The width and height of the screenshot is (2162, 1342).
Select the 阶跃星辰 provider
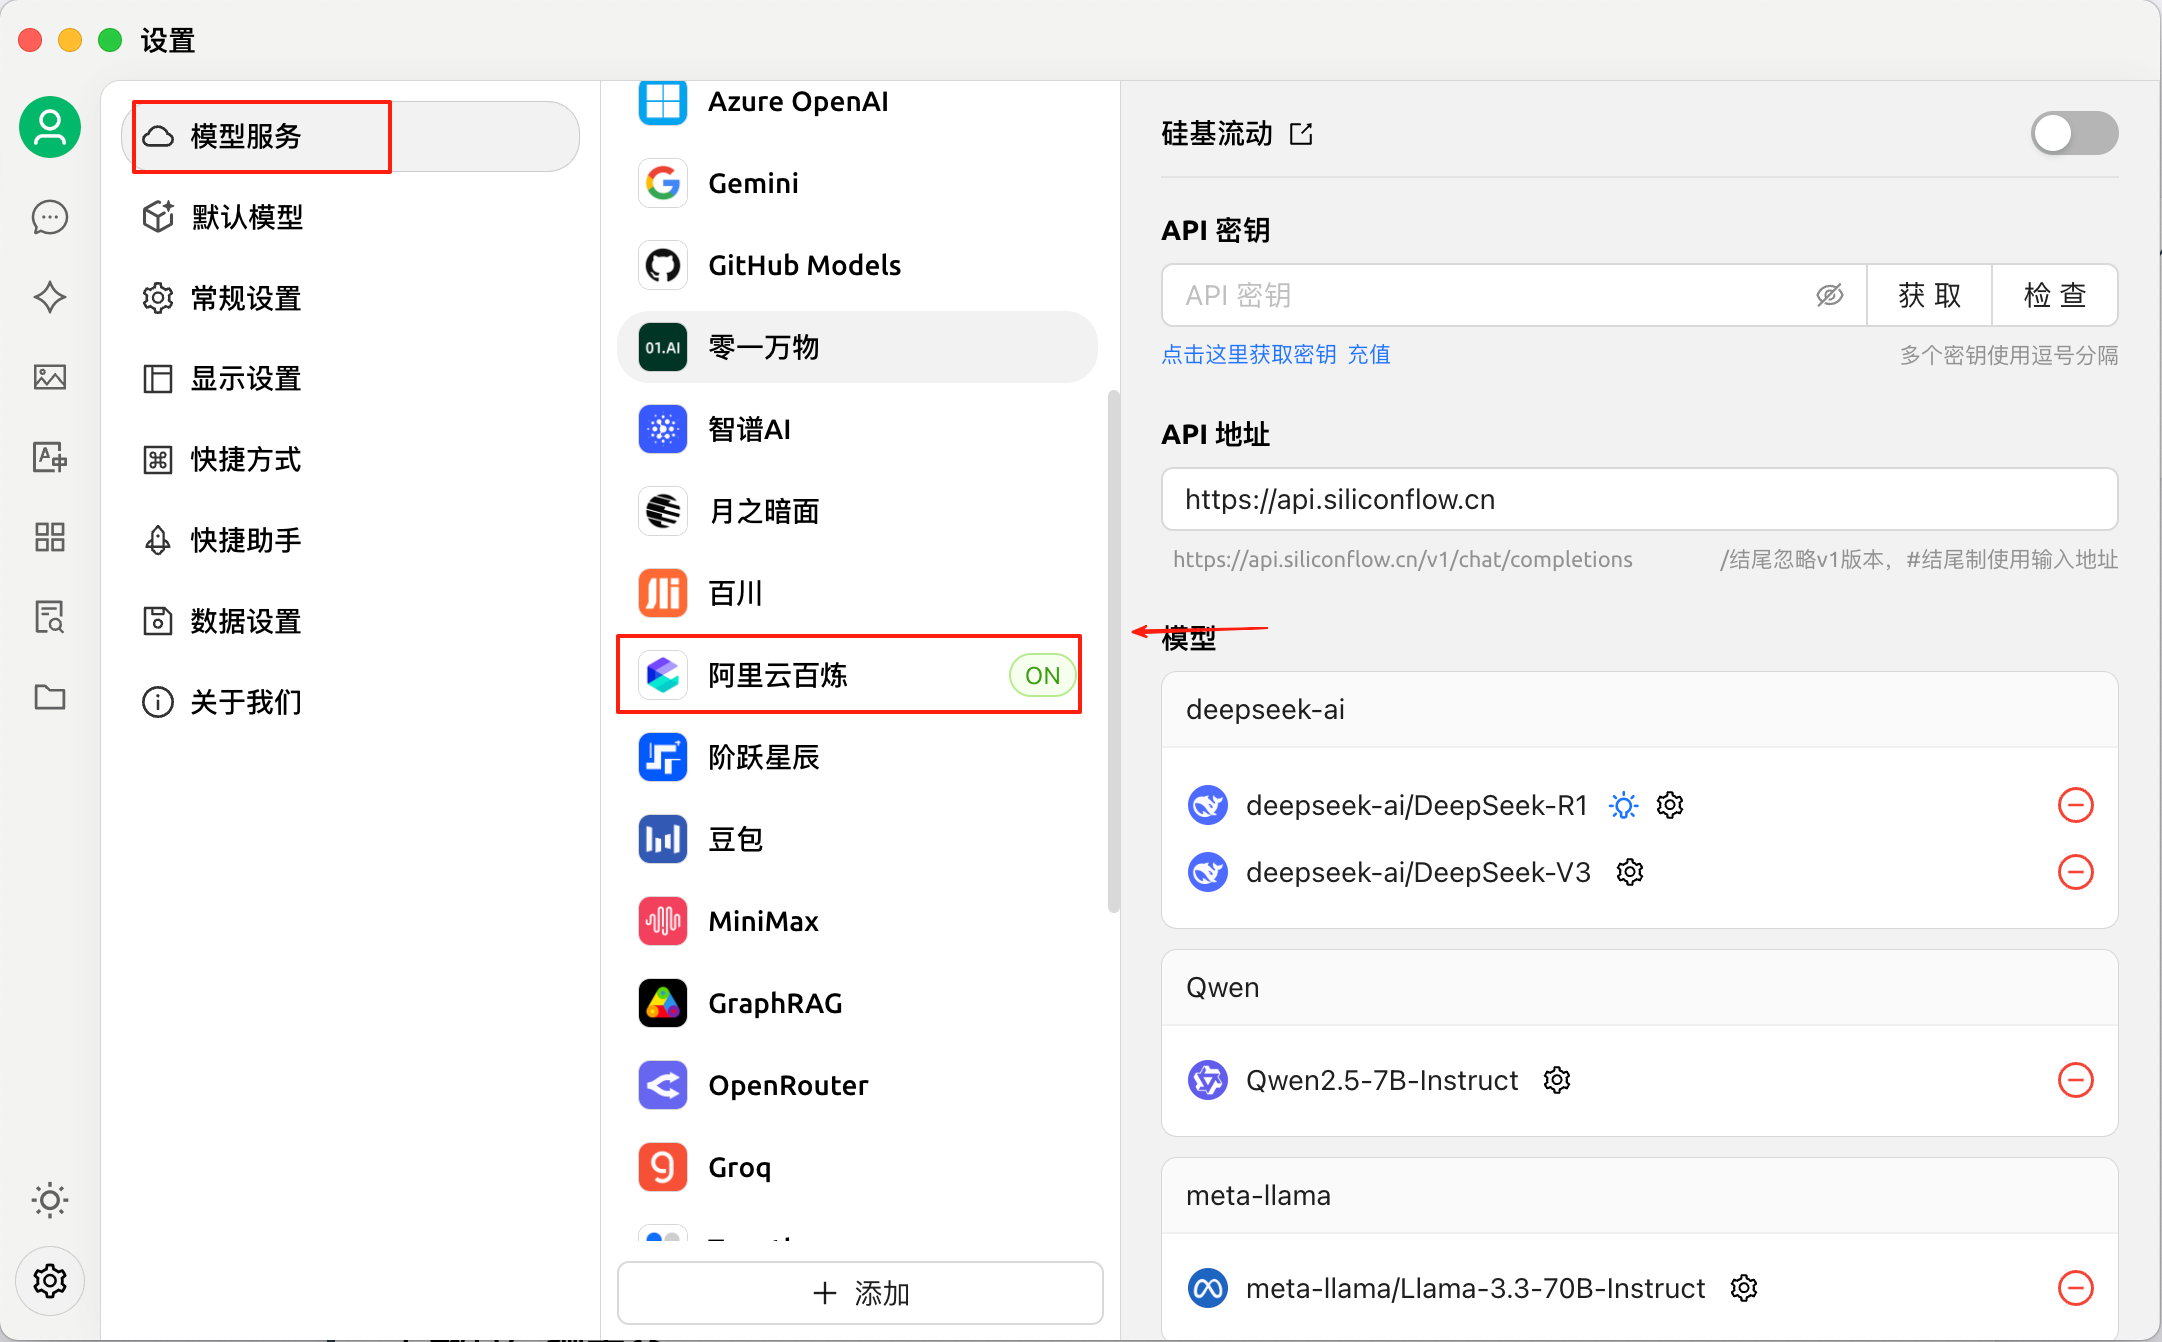(x=857, y=757)
